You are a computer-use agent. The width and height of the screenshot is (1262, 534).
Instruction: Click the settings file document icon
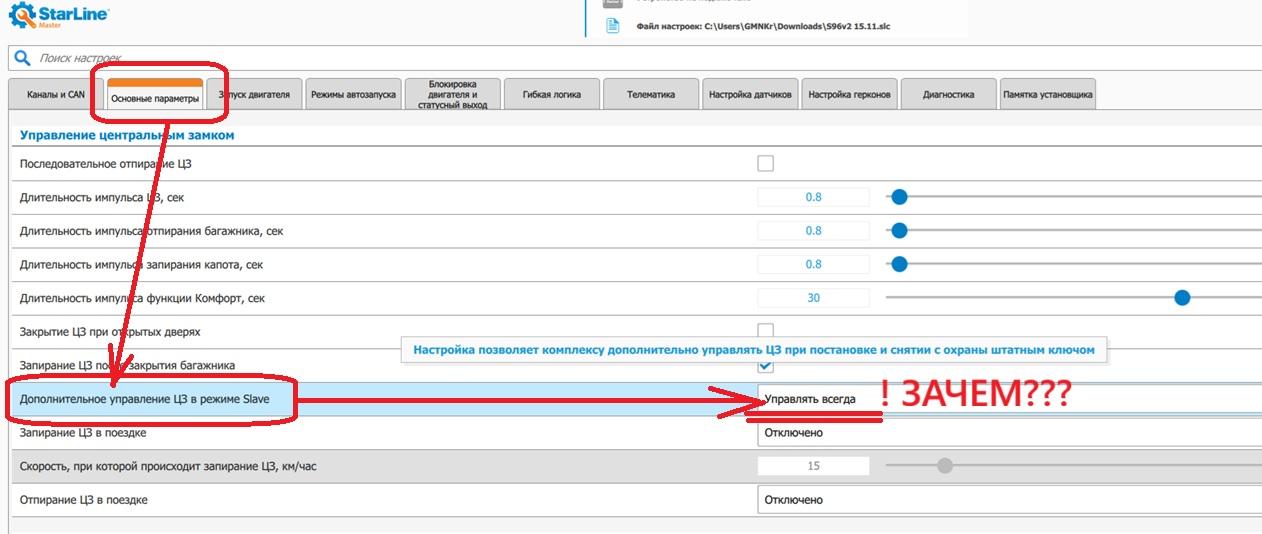(x=612, y=26)
